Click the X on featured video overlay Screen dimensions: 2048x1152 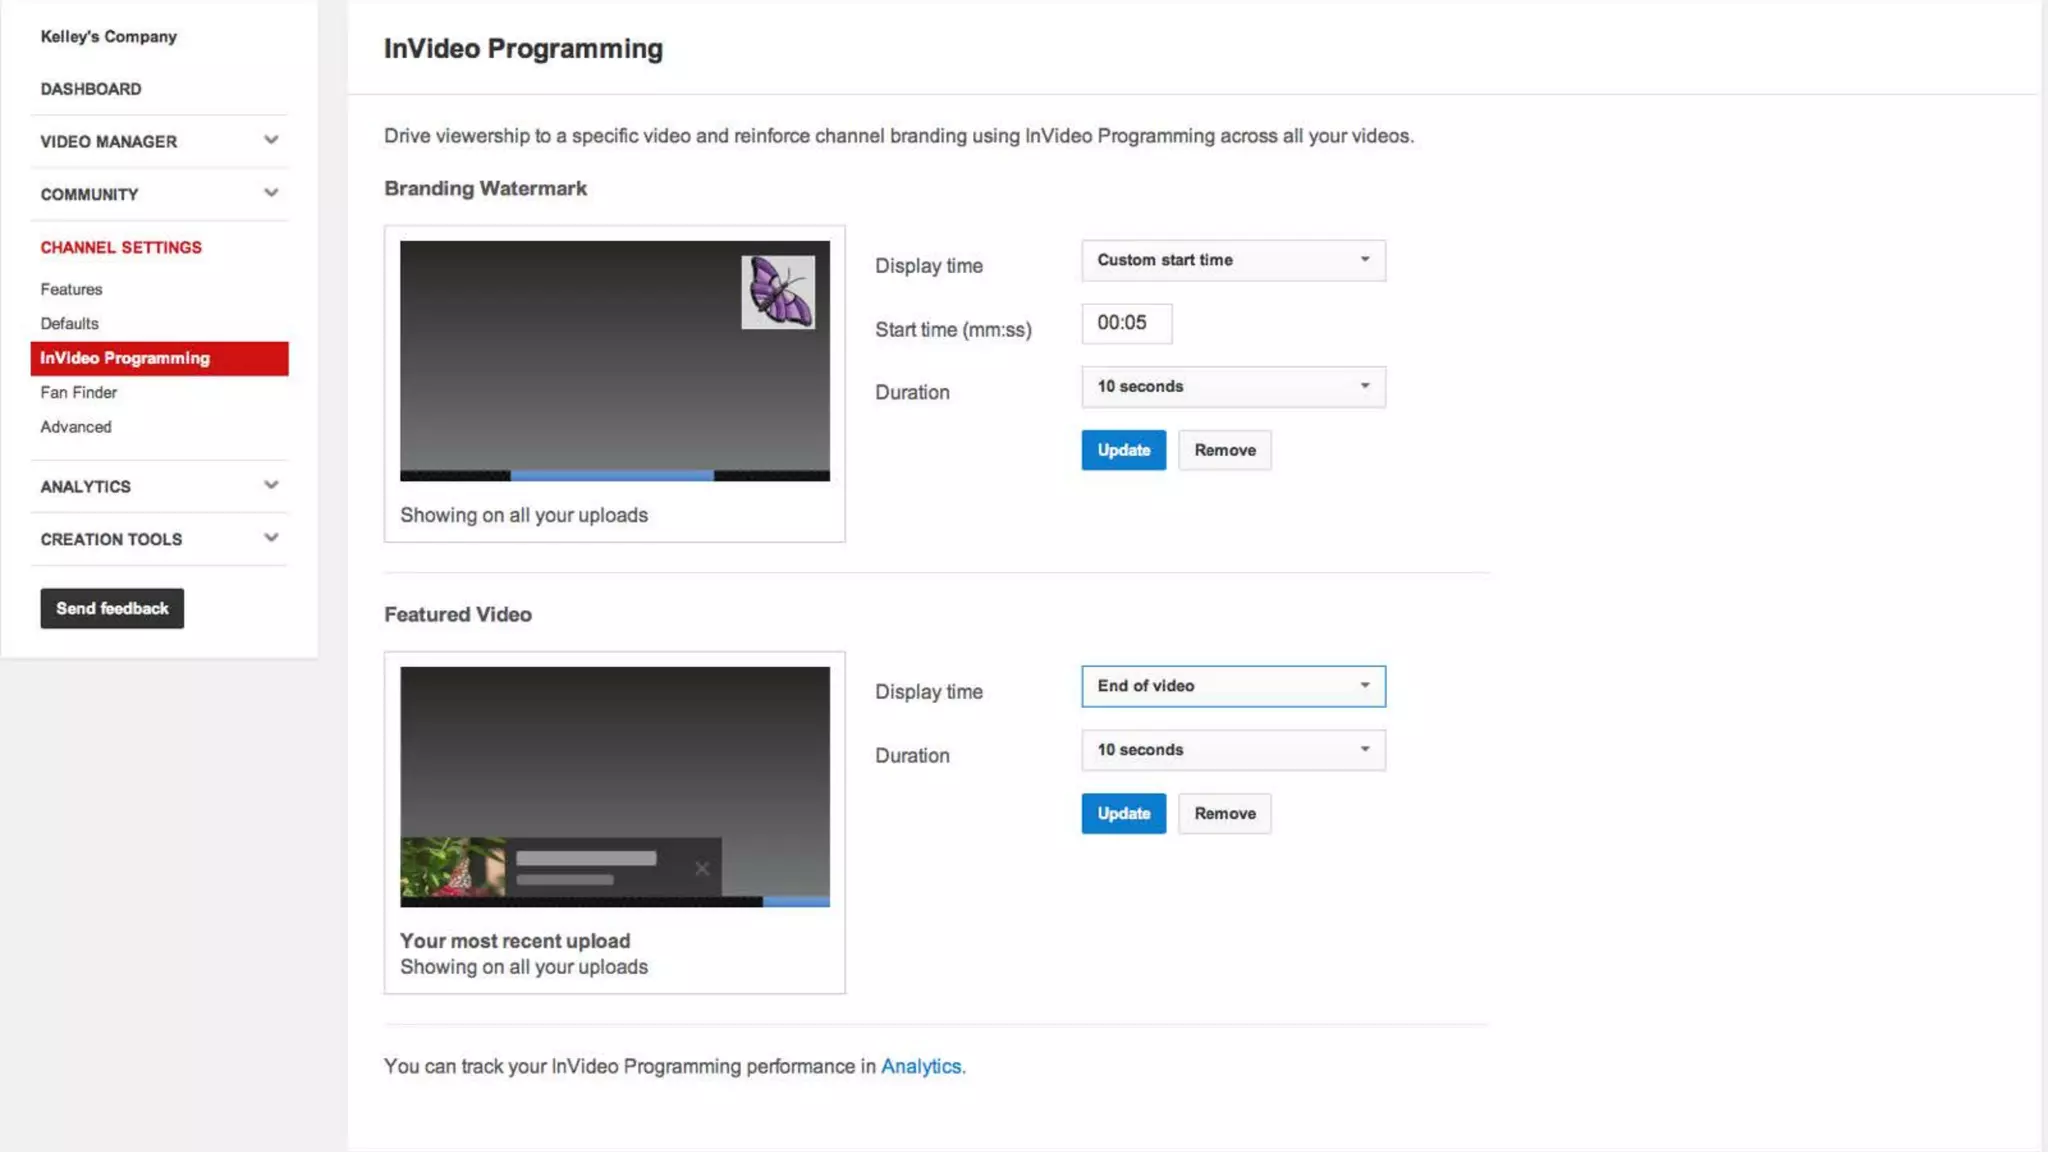702,868
